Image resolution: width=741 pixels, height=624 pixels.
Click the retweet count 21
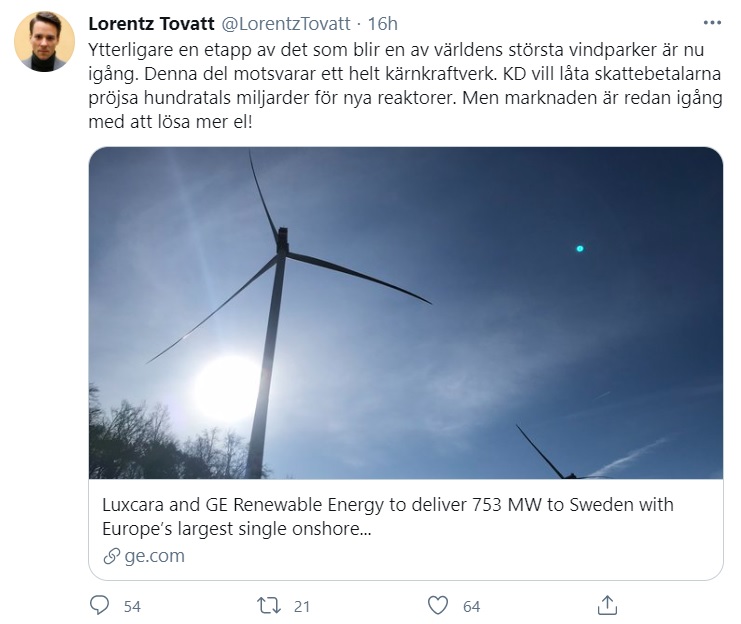click(x=303, y=605)
